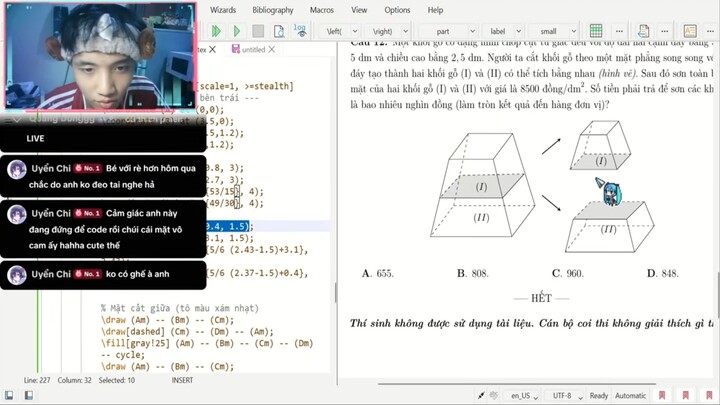
Task: Click the figure label (I) in the large frustum
Action: [x=481, y=187]
